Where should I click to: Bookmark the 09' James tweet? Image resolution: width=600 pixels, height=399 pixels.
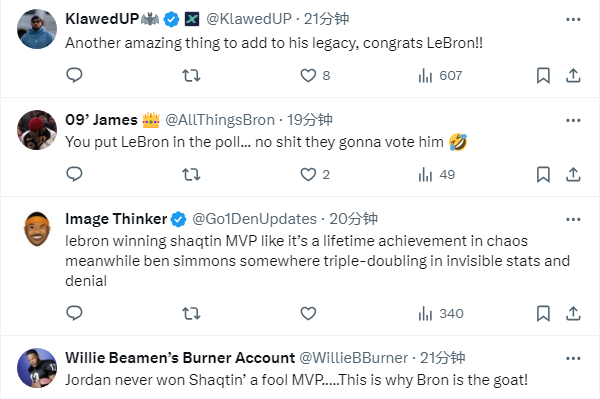pos(543,174)
